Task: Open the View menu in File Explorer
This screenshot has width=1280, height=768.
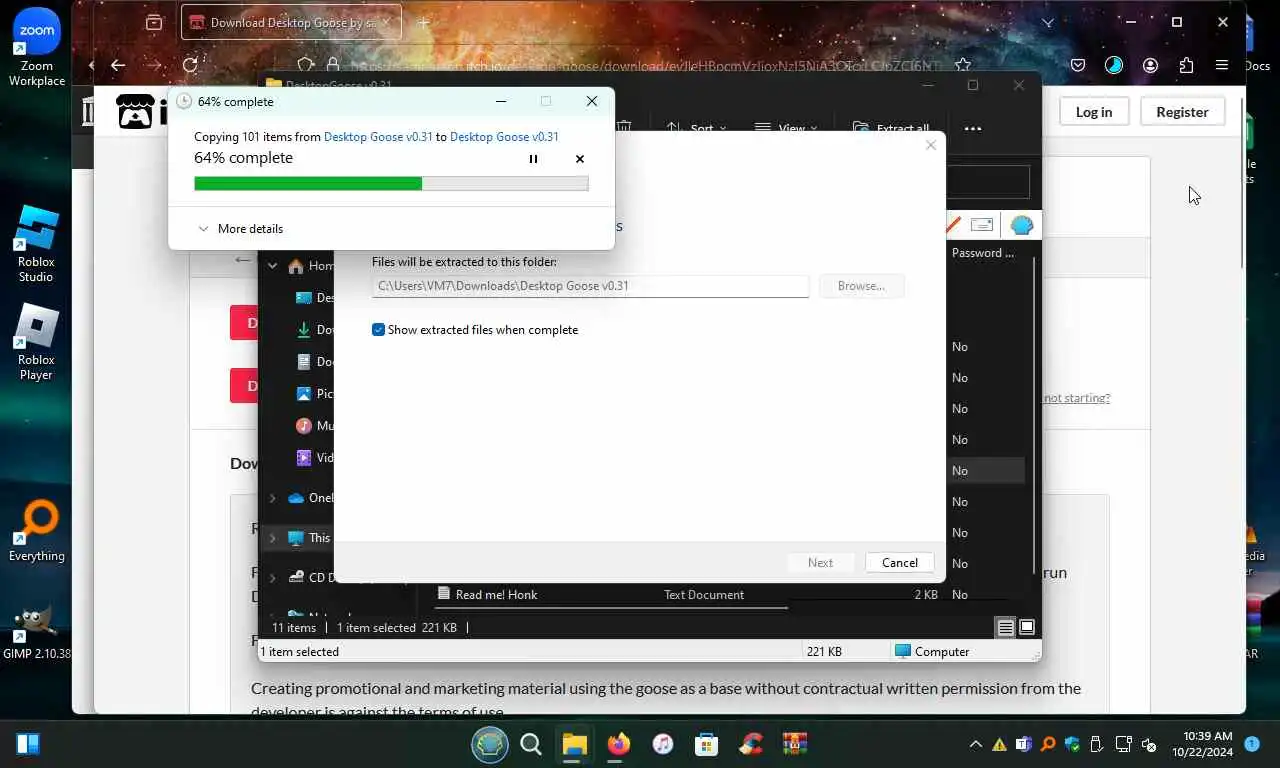Action: tap(785, 128)
